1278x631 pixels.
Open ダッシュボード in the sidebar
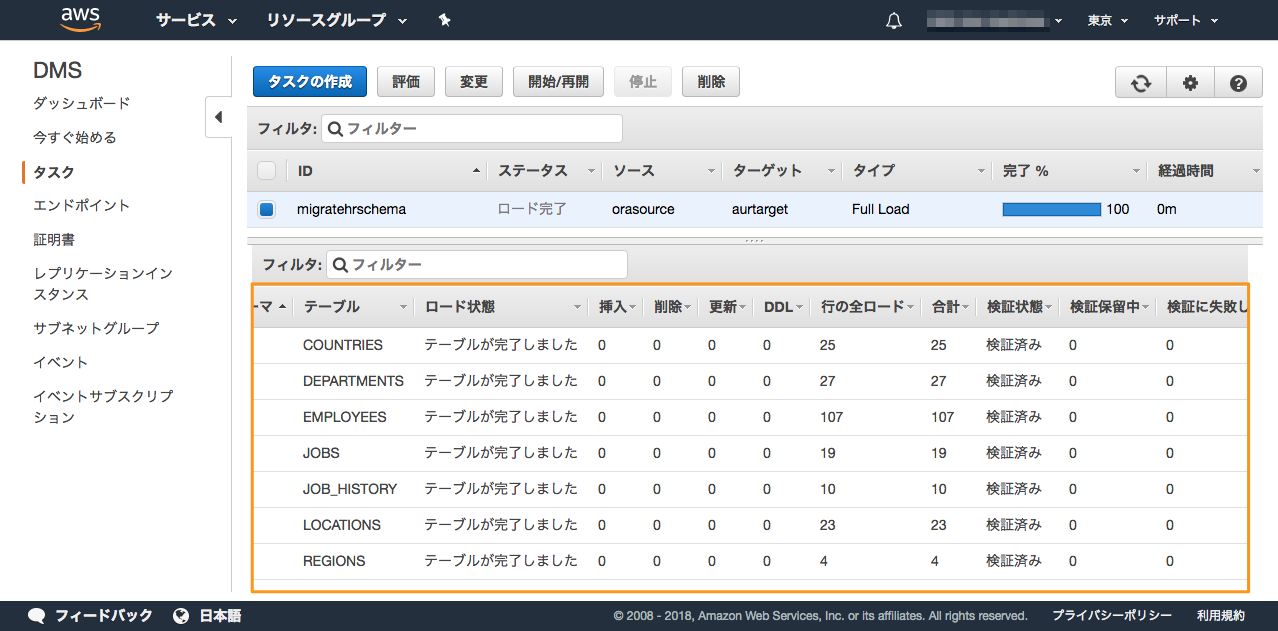[82, 103]
